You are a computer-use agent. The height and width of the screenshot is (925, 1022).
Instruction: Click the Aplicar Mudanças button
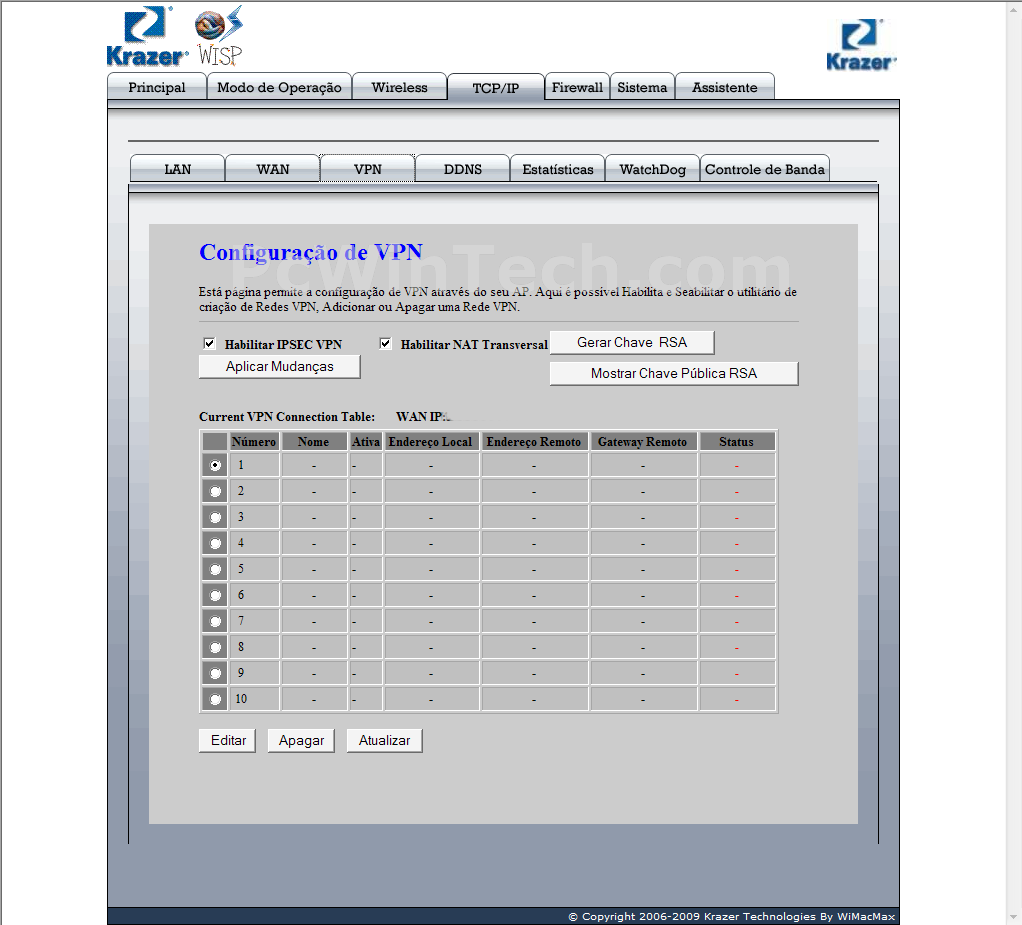(279, 366)
